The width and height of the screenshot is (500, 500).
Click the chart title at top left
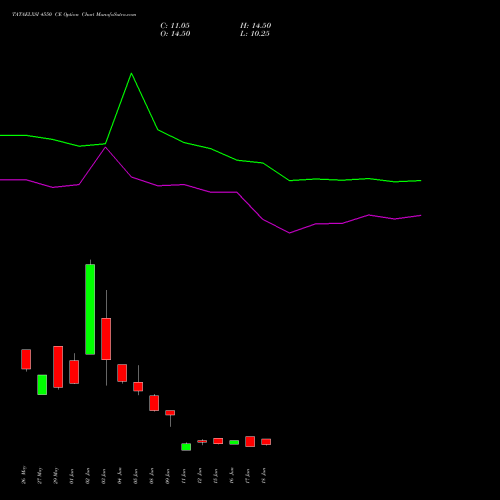pos(74,15)
